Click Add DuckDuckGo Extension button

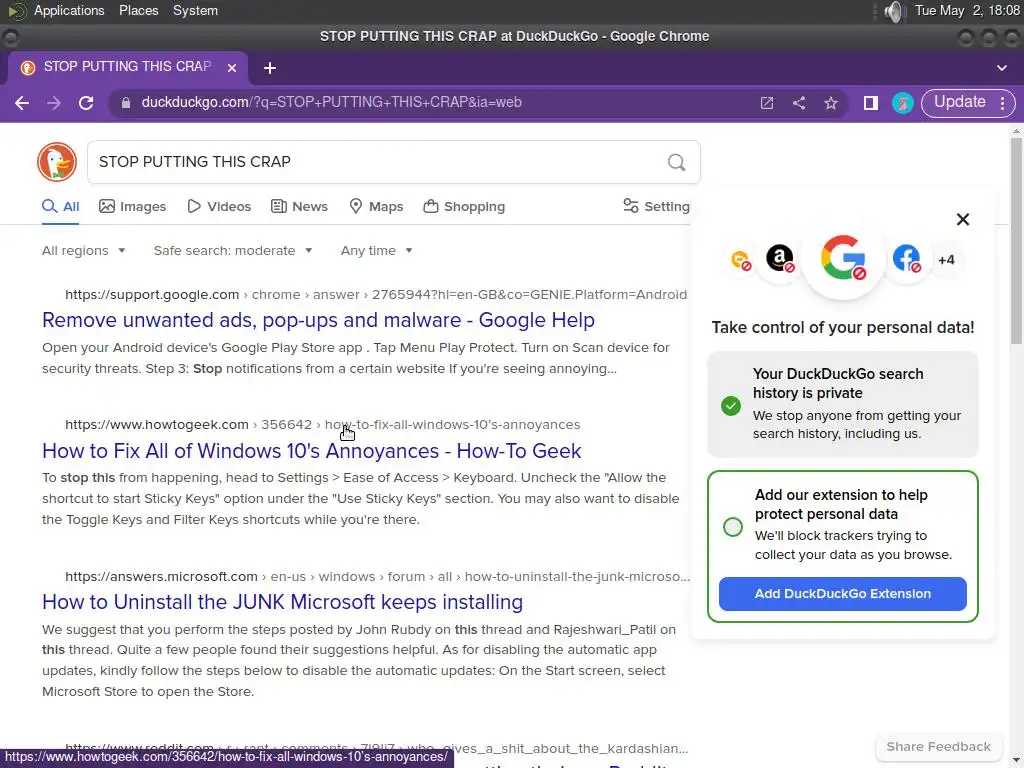[x=842, y=594]
